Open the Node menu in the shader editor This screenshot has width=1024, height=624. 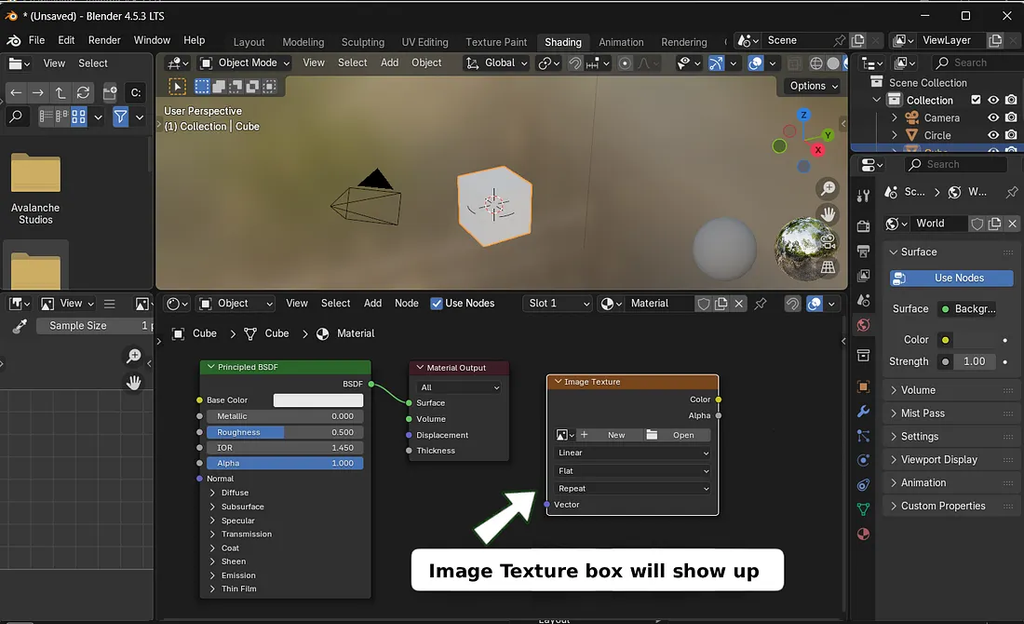(406, 303)
